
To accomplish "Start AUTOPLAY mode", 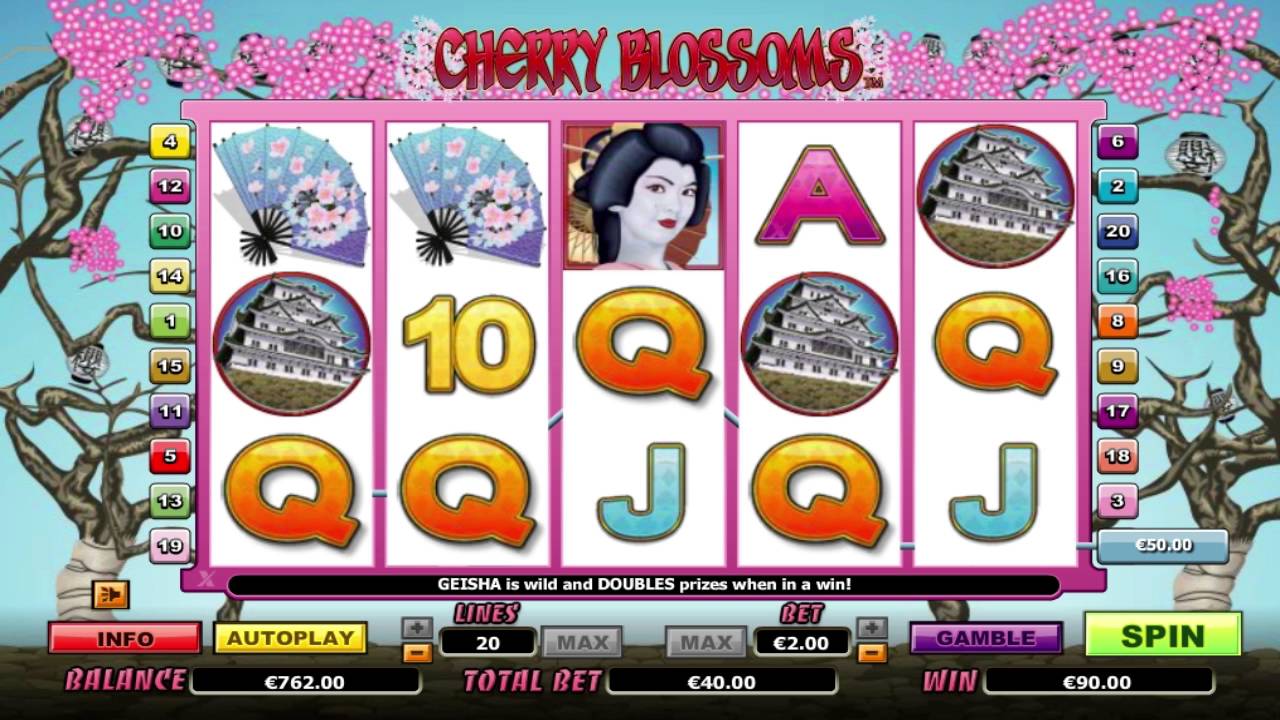I will [x=290, y=638].
